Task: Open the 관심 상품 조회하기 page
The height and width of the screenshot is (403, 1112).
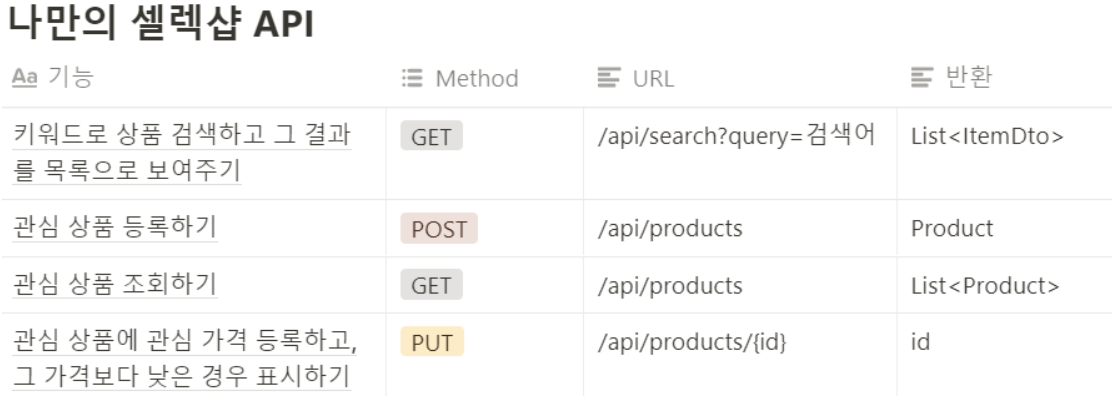Action: tap(115, 284)
